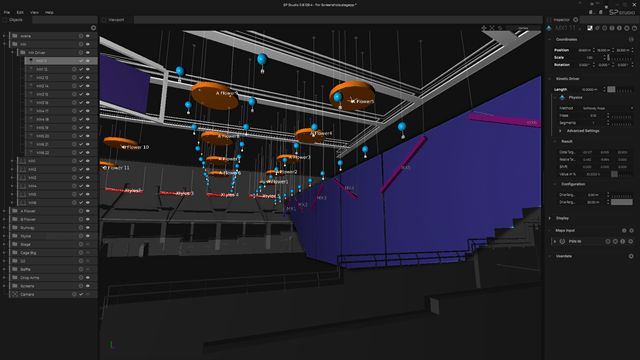Image resolution: width=640 pixels, height=360 pixels.
Task: Click the circular icon in Userdata header
Action: [631, 256]
